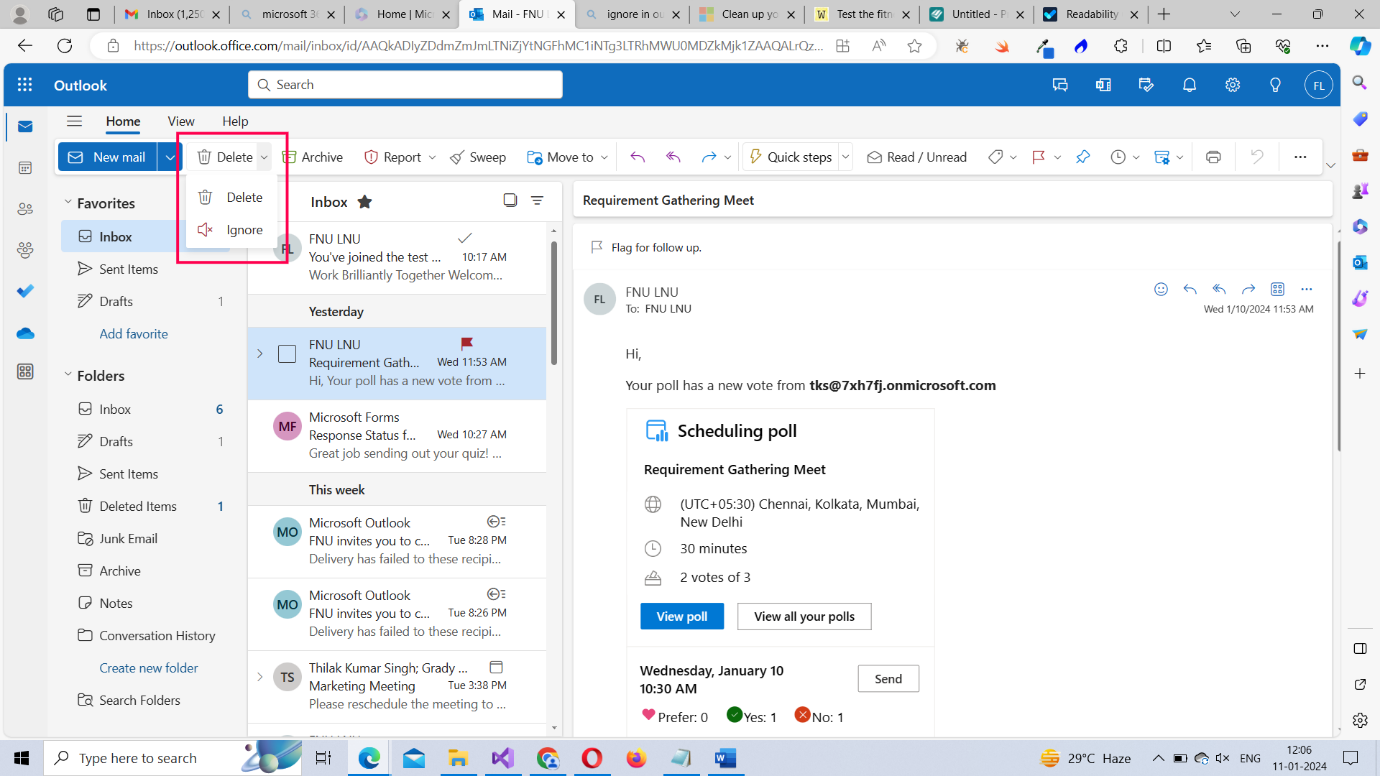Viewport: 1380px width, 776px height.
Task: Open the ribbon more options ellipsis
Action: coord(1300,157)
